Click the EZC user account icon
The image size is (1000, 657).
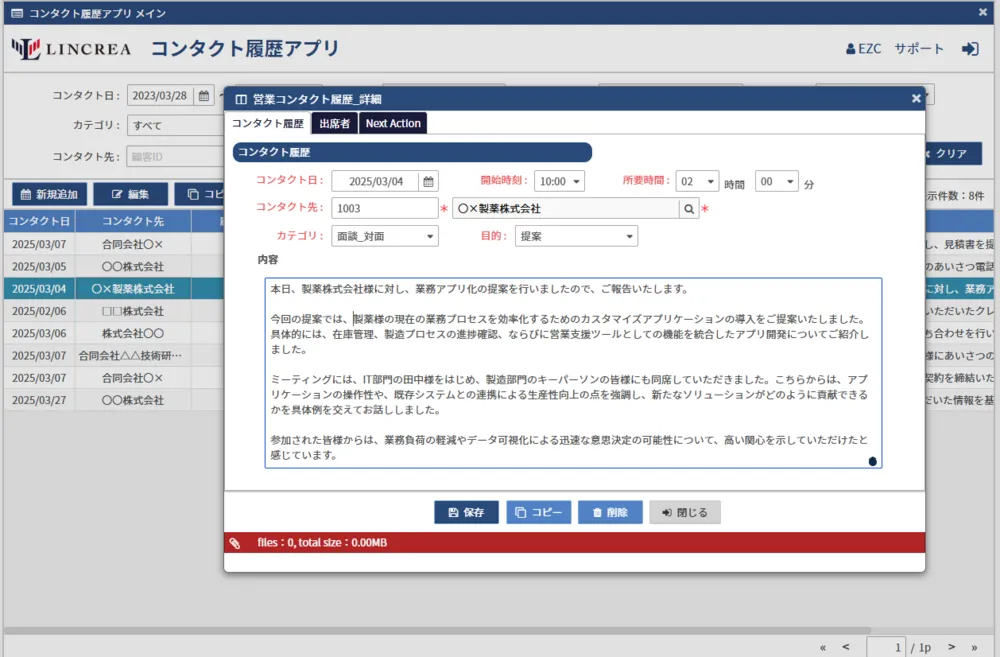coord(851,49)
